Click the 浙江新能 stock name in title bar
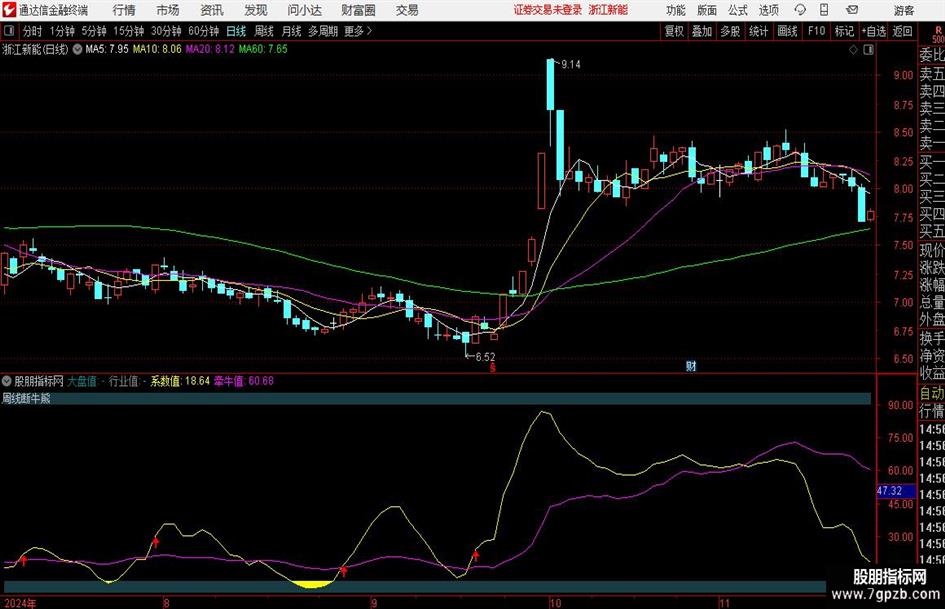Viewport: 945px width, 609px height. point(608,10)
